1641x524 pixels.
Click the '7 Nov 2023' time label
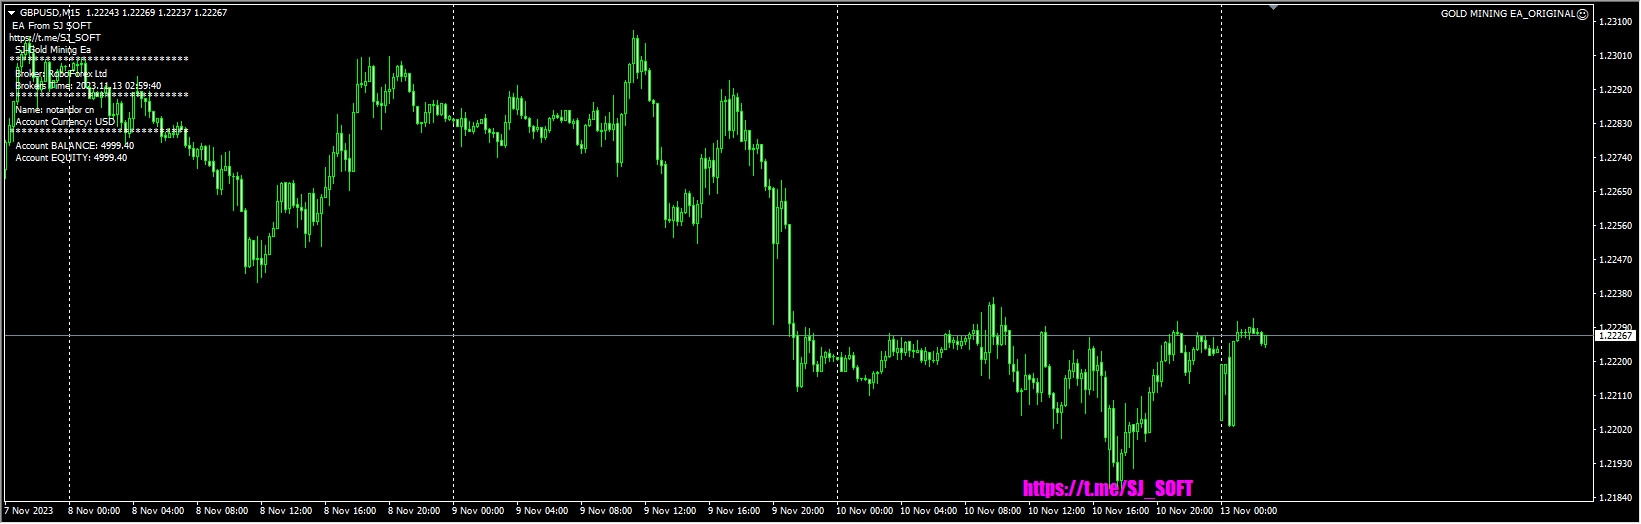(29, 511)
